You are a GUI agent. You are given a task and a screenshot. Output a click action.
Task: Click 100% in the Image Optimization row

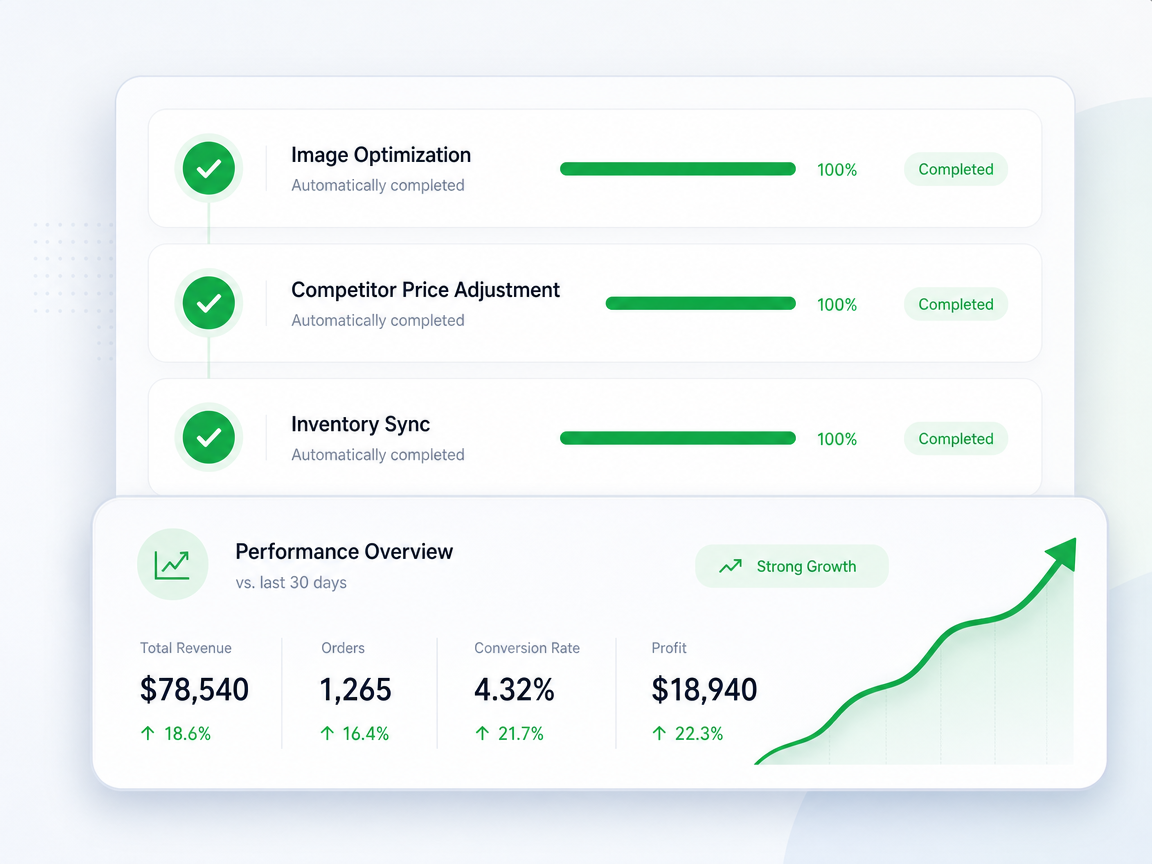tap(837, 170)
